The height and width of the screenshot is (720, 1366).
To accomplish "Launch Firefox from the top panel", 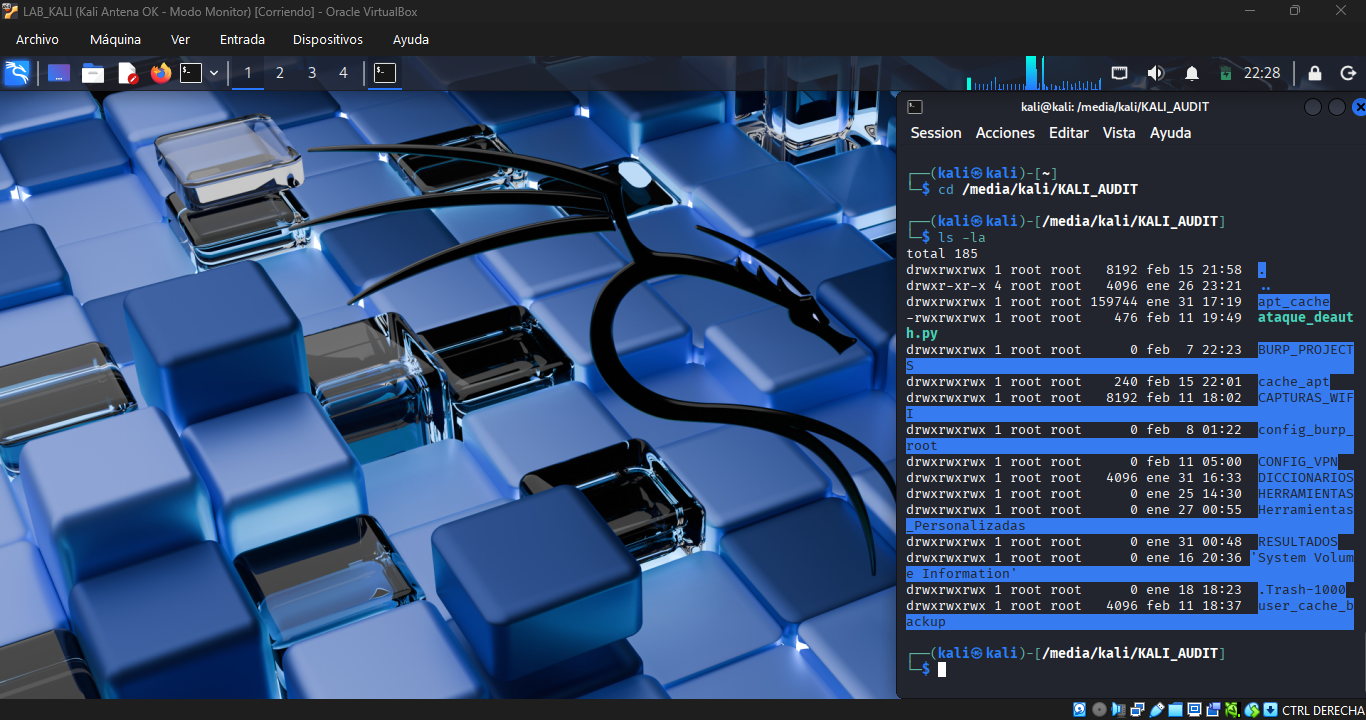I will coord(161,72).
